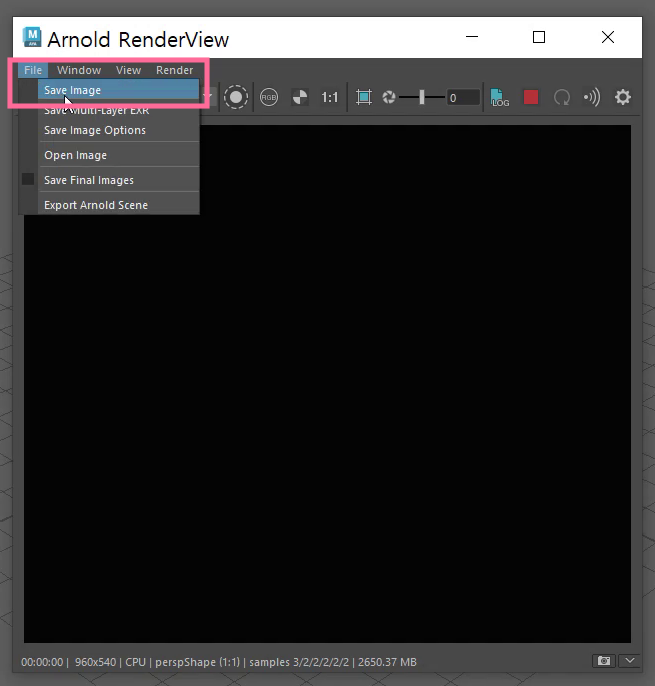655x686 pixels.
Task: Click the RGB channel display icon
Action: (x=269, y=97)
